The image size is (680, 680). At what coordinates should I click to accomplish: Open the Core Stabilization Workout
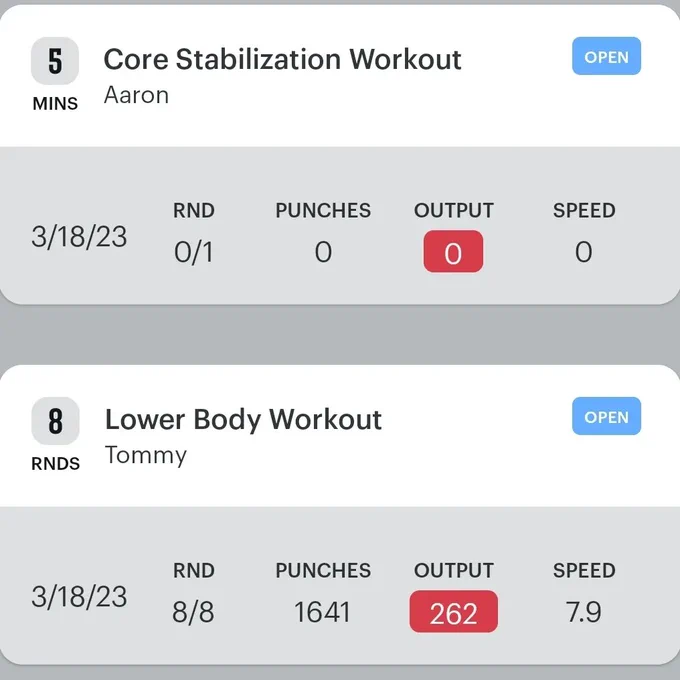[606, 56]
